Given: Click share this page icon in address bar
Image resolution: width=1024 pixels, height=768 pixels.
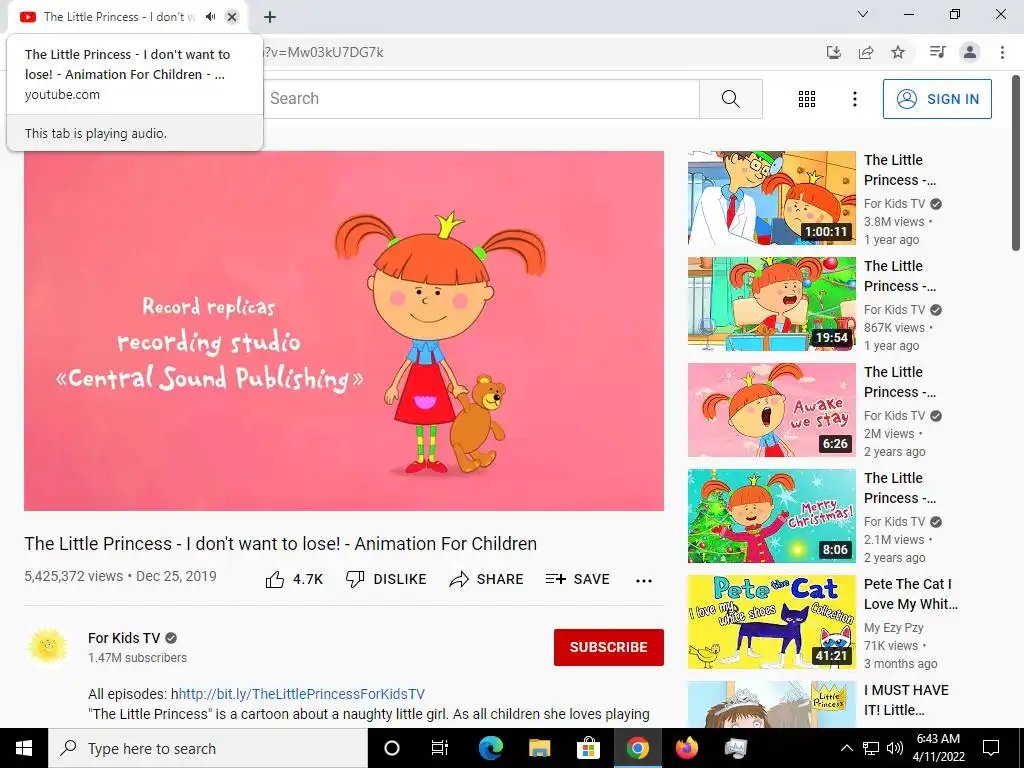Looking at the screenshot, I should (x=866, y=52).
